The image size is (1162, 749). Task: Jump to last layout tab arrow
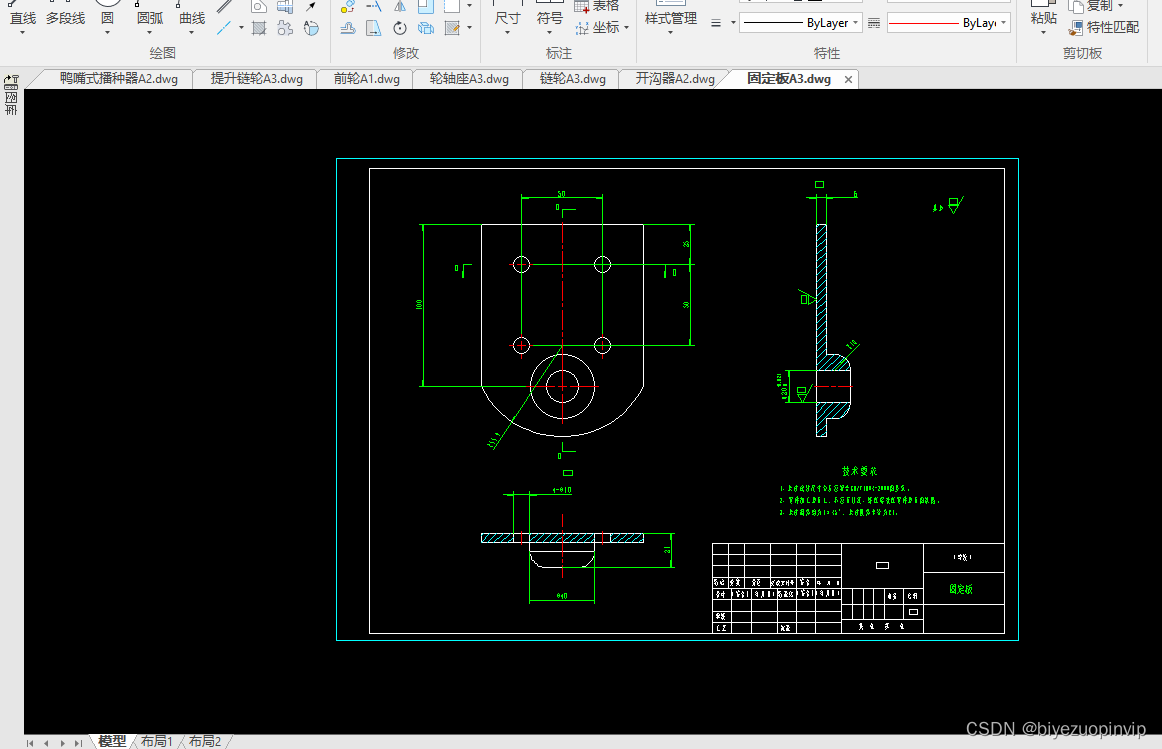coord(79,743)
